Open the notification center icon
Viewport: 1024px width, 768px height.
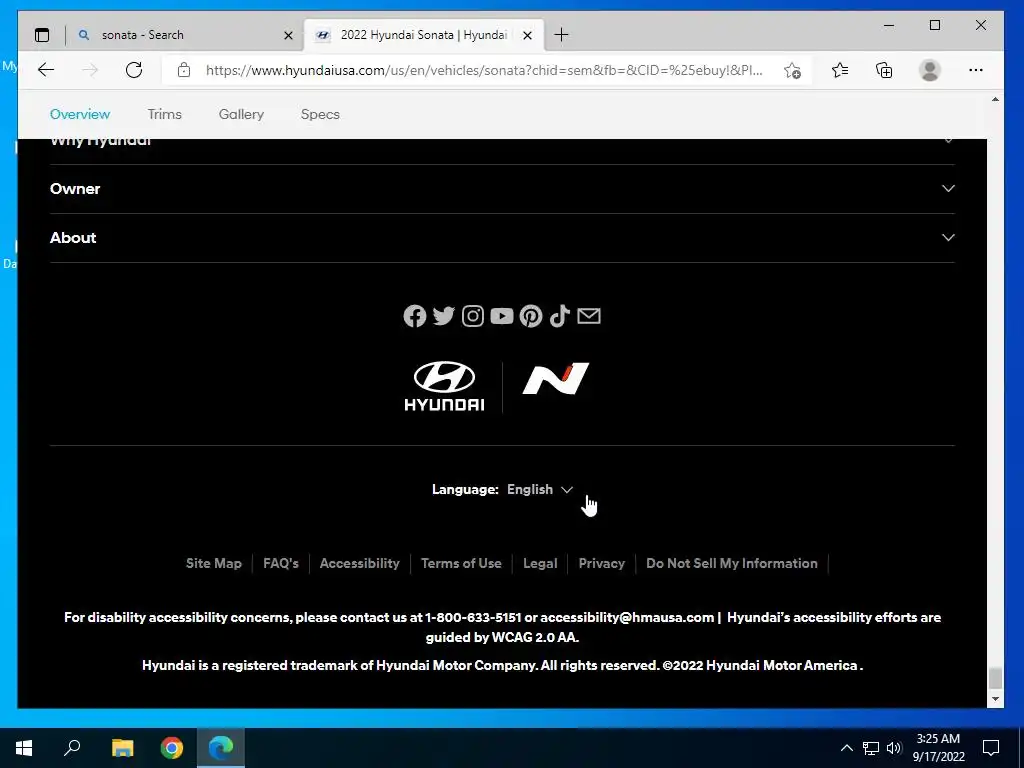coord(991,748)
